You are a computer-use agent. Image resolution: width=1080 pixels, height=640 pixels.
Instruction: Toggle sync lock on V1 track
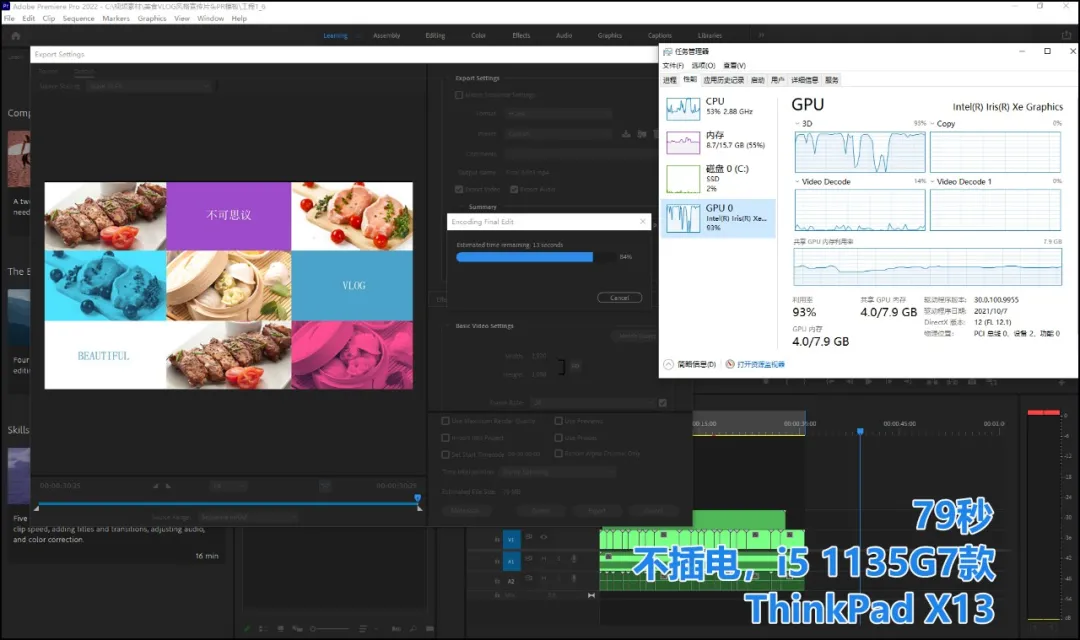(529, 537)
